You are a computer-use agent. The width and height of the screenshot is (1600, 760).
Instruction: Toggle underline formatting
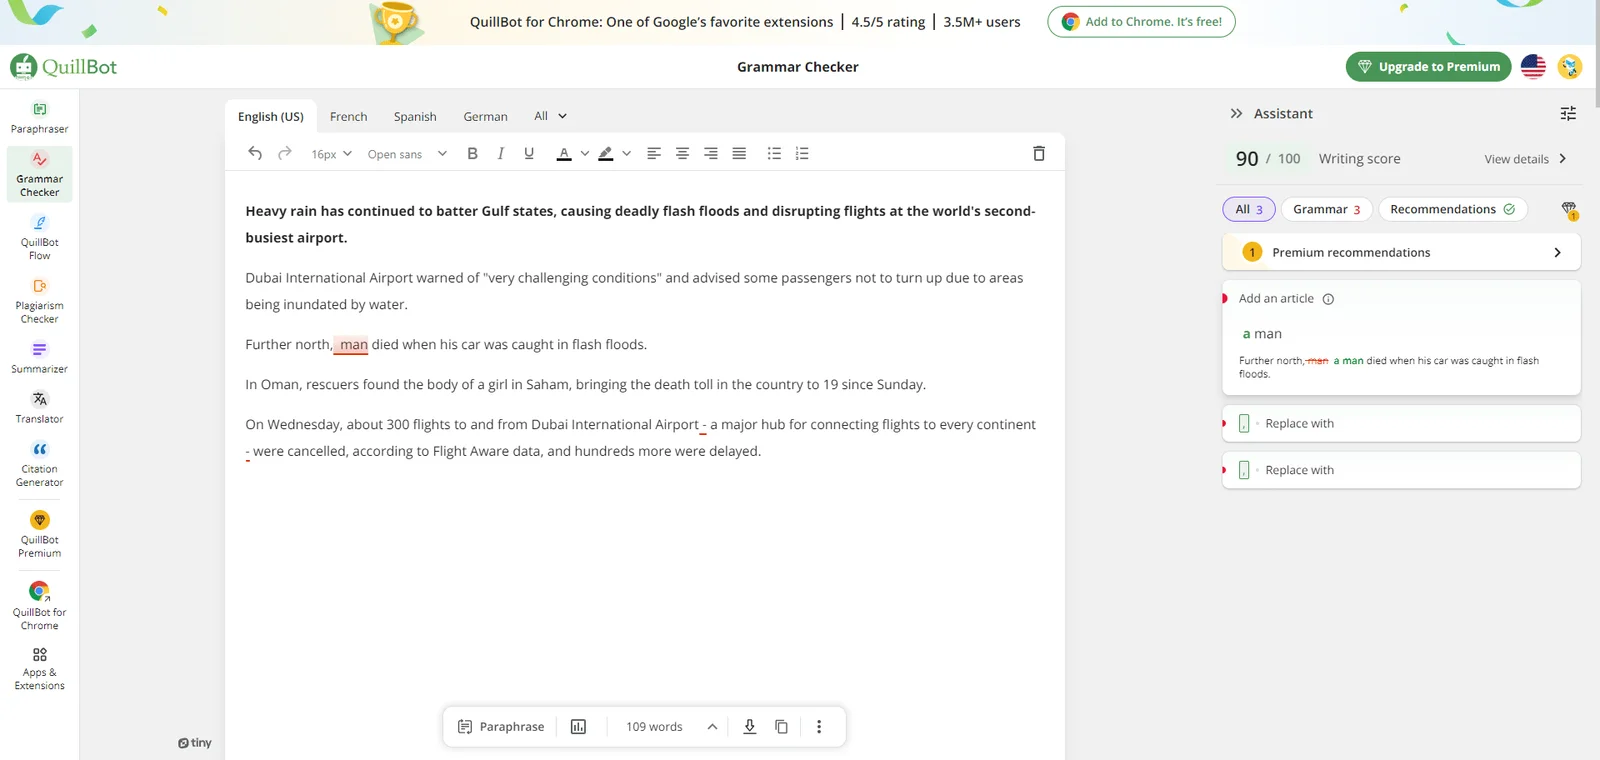click(x=529, y=153)
